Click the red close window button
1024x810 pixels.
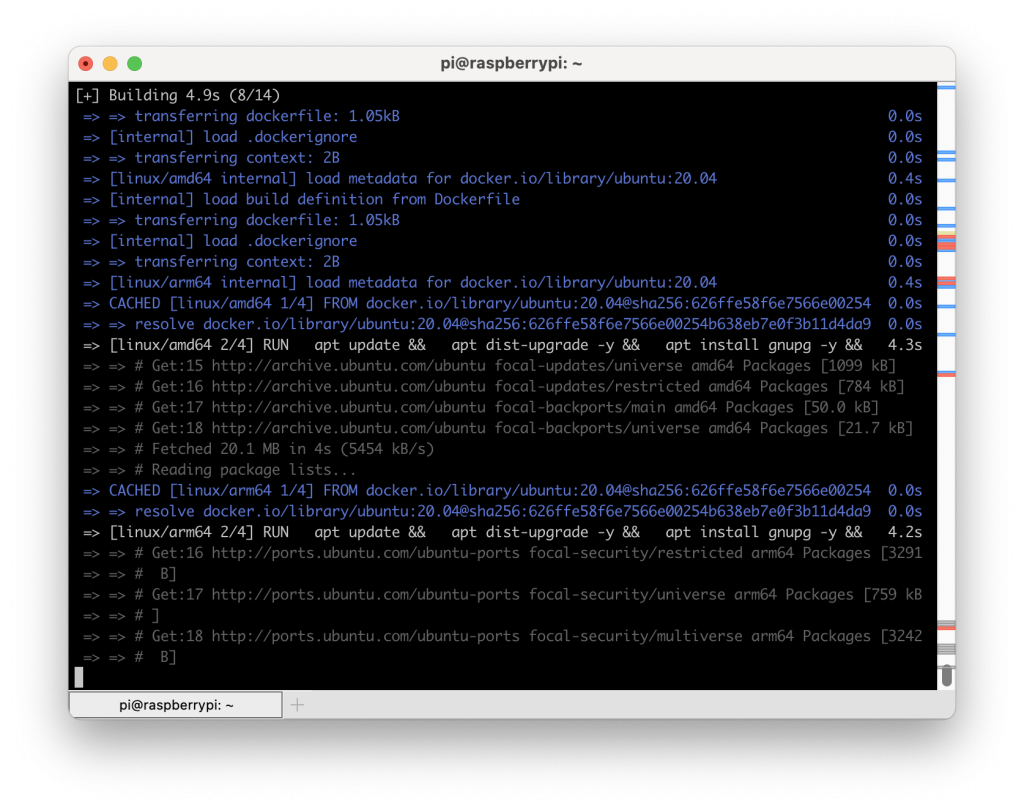[x=85, y=64]
